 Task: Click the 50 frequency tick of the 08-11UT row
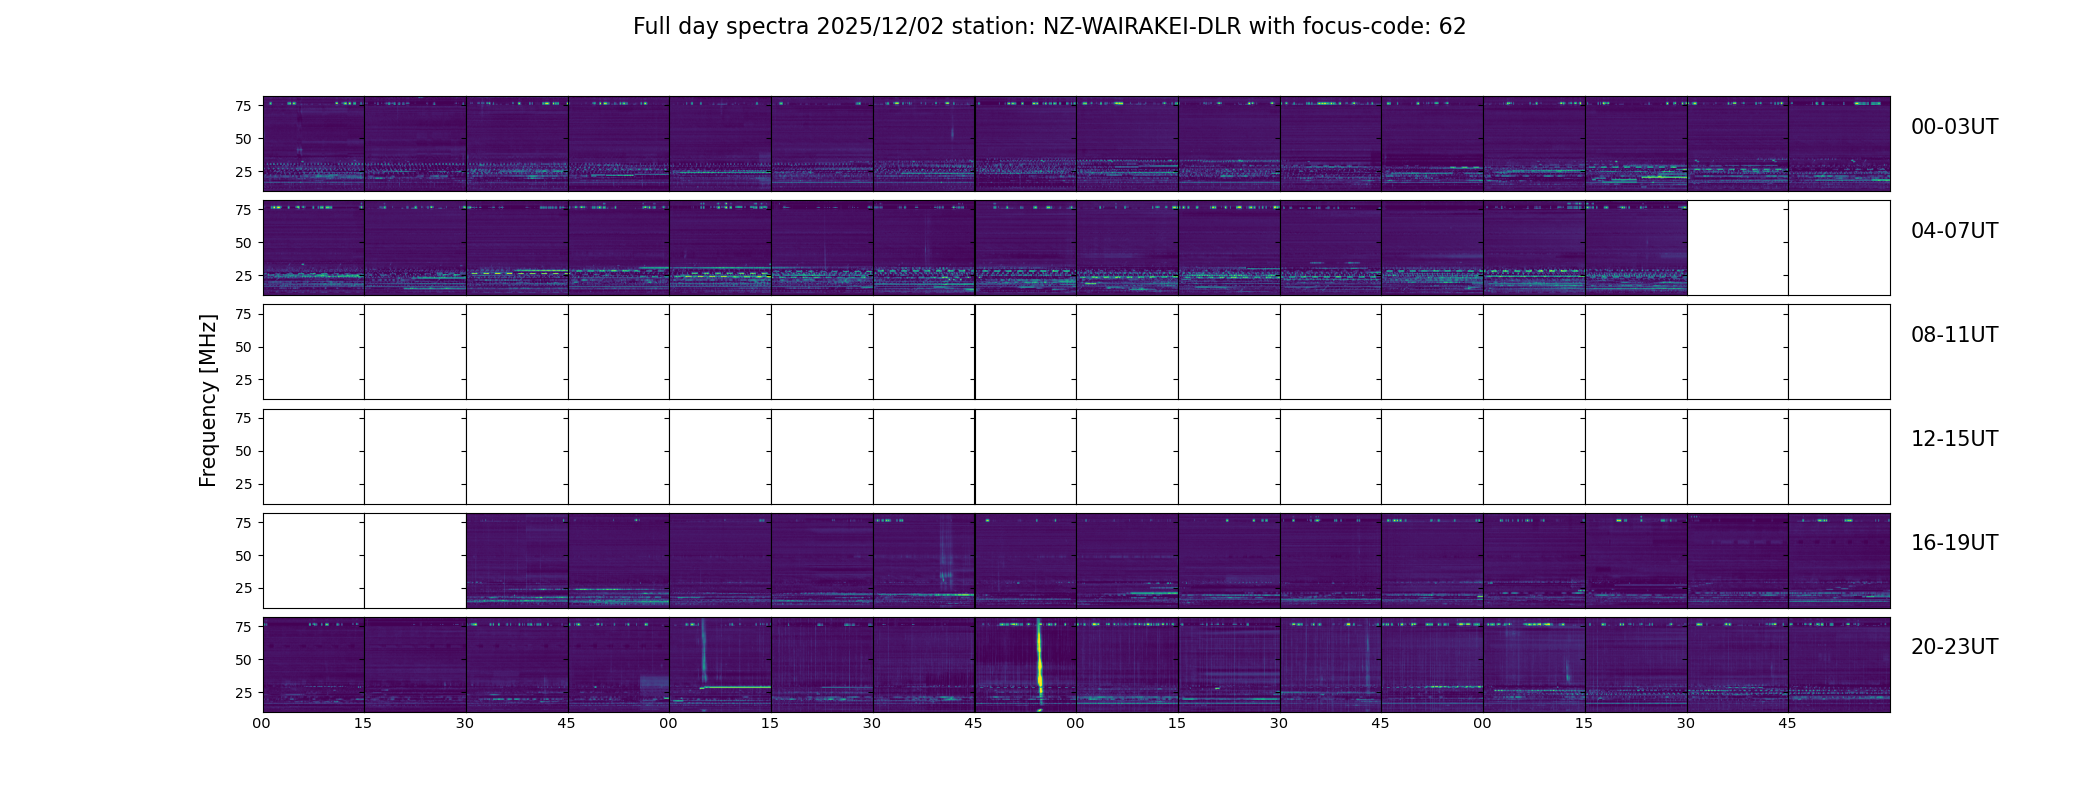[x=243, y=347]
